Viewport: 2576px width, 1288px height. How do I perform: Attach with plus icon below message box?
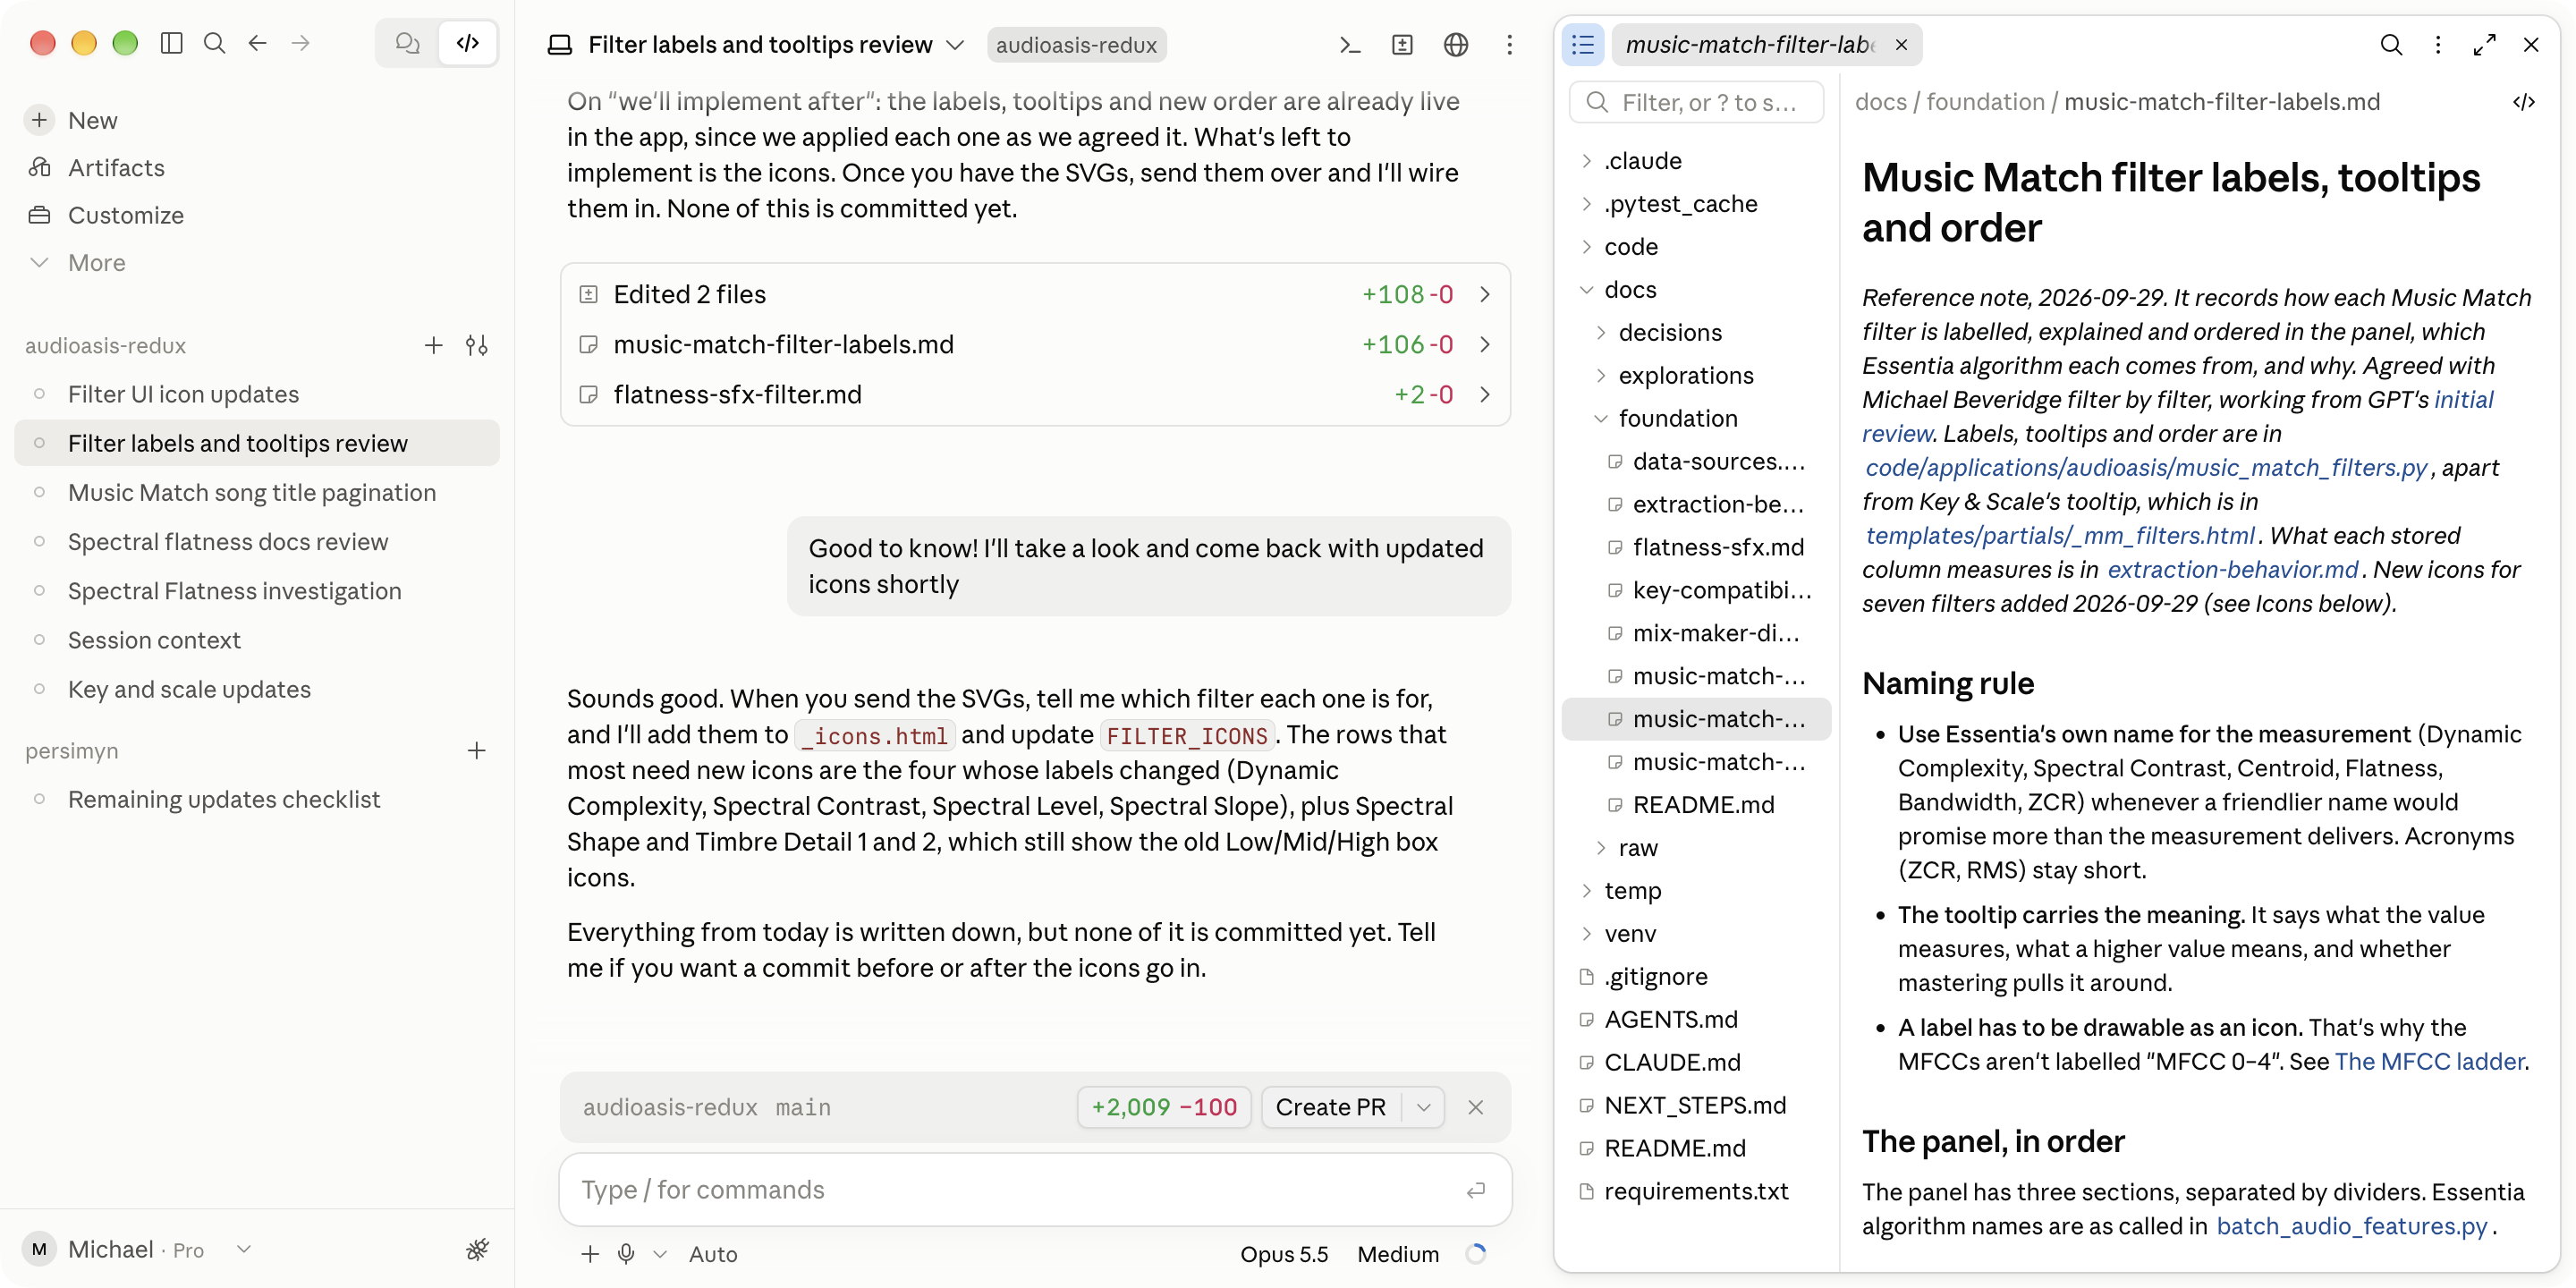[590, 1253]
